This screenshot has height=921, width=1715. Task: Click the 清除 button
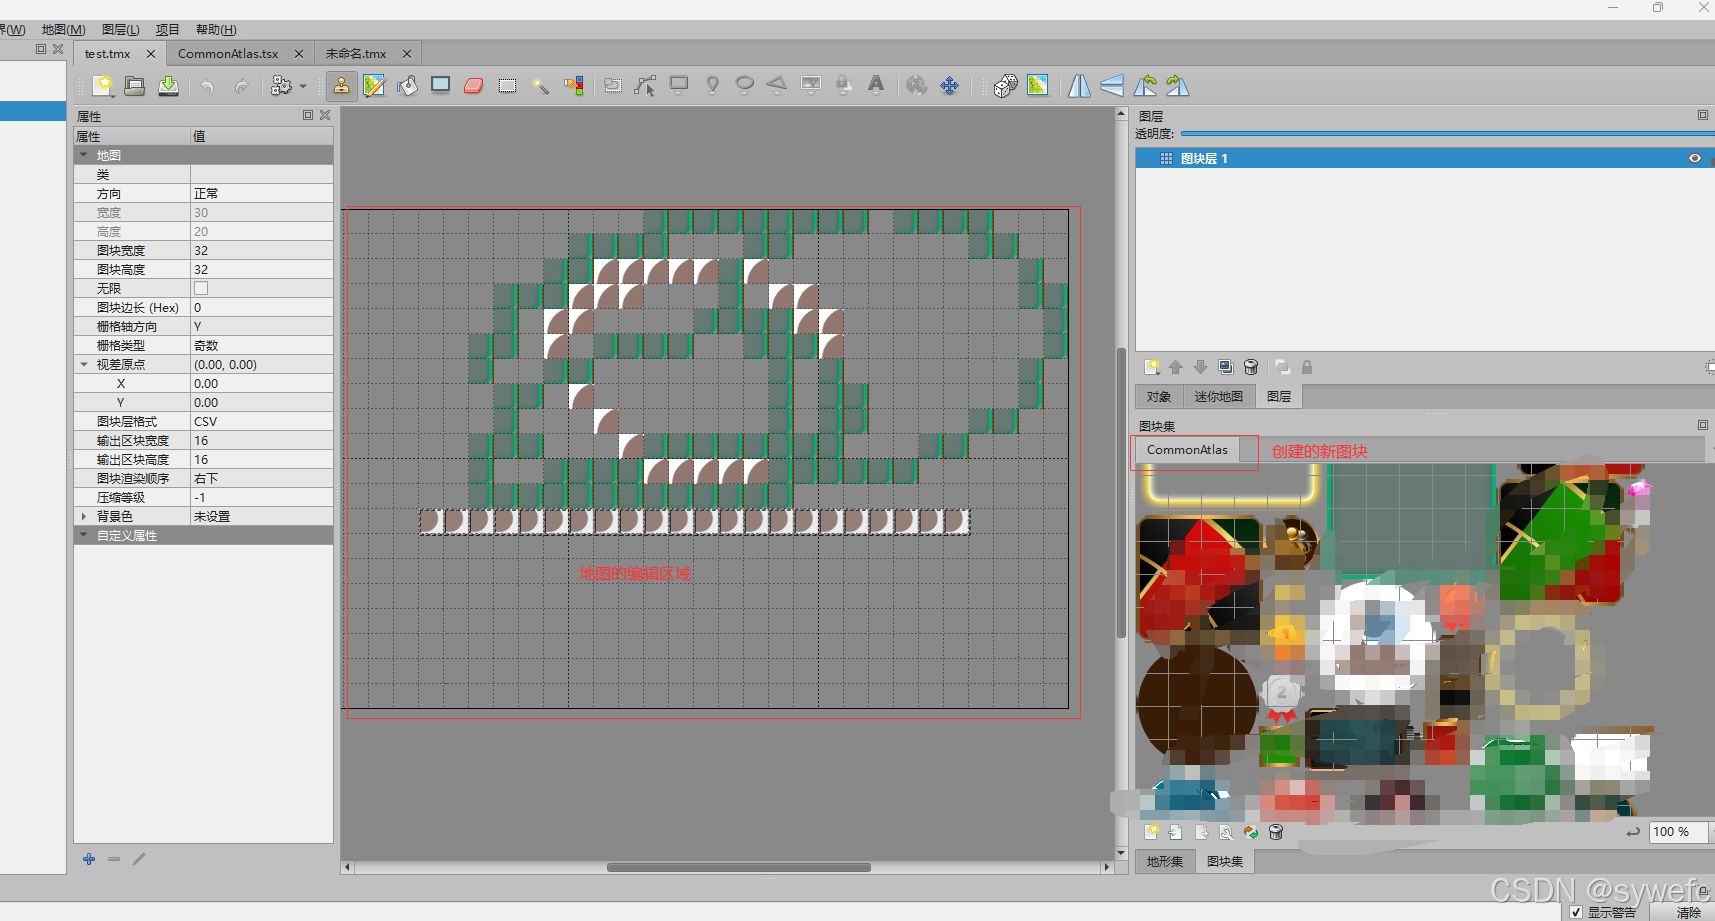pos(1688,913)
